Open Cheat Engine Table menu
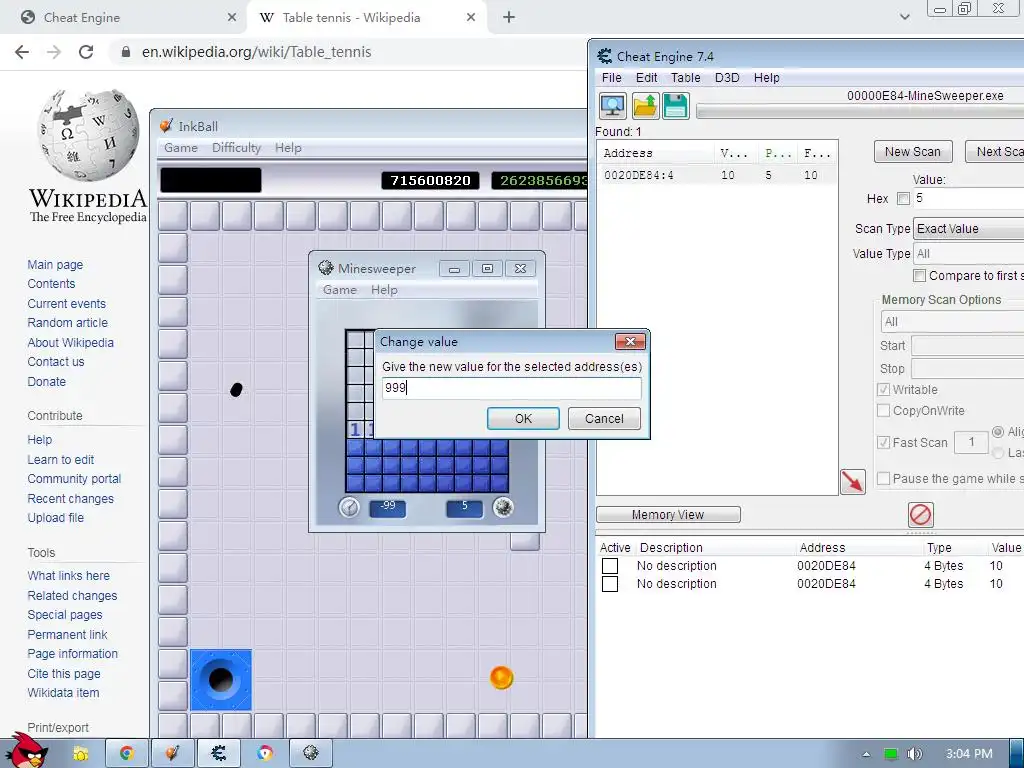 tap(686, 78)
